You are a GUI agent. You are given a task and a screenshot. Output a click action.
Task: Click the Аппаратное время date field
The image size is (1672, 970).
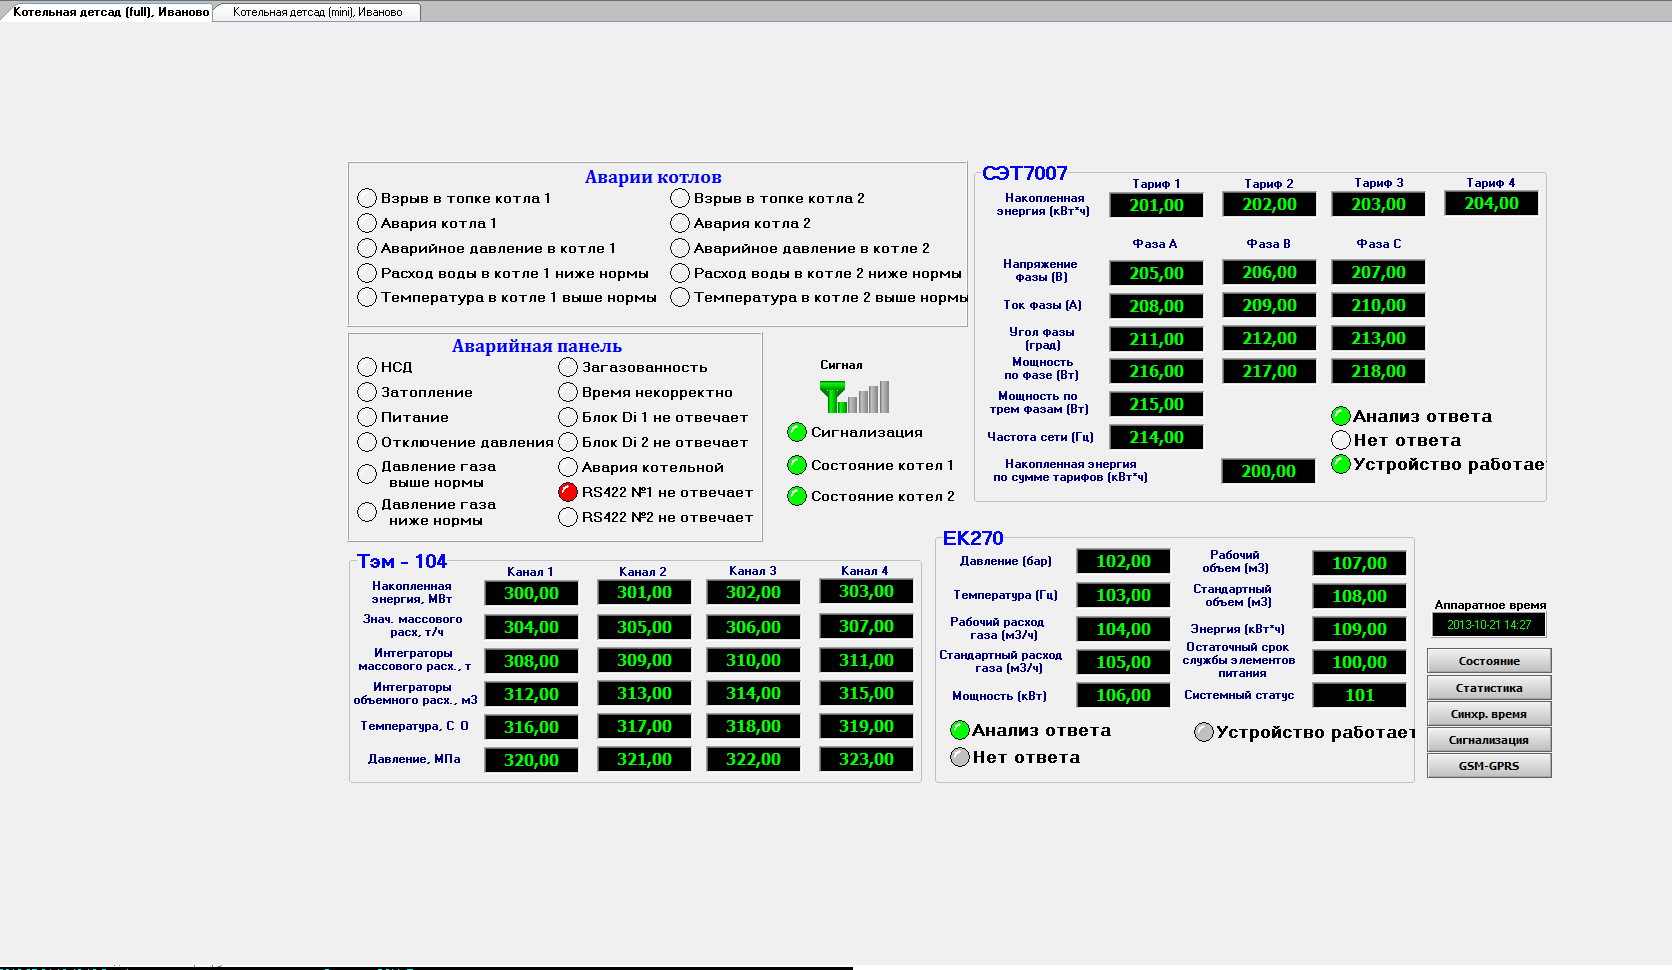pyautogui.click(x=1488, y=625)
